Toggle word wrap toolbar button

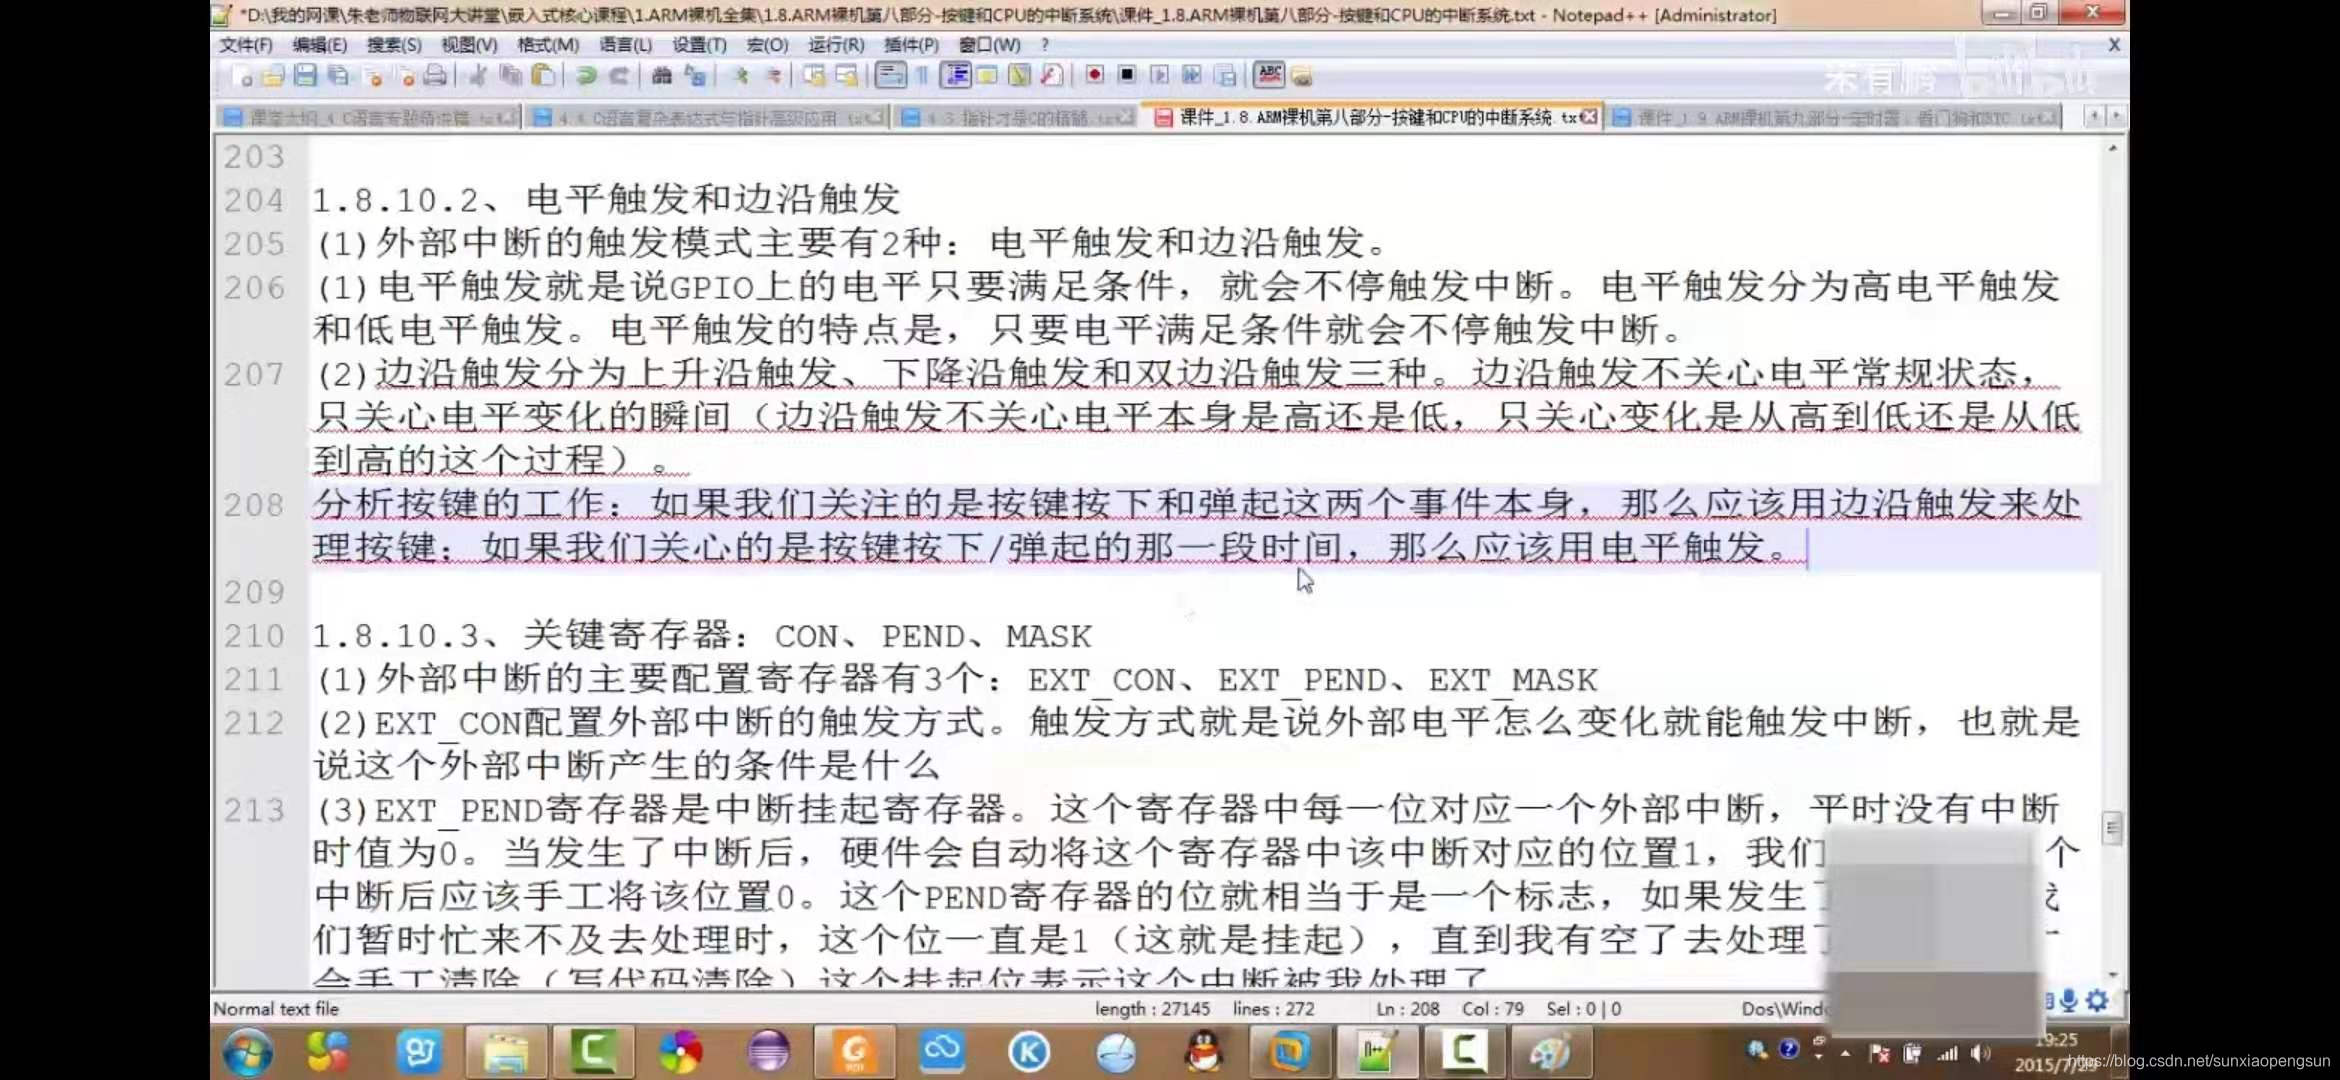[889, 76]
